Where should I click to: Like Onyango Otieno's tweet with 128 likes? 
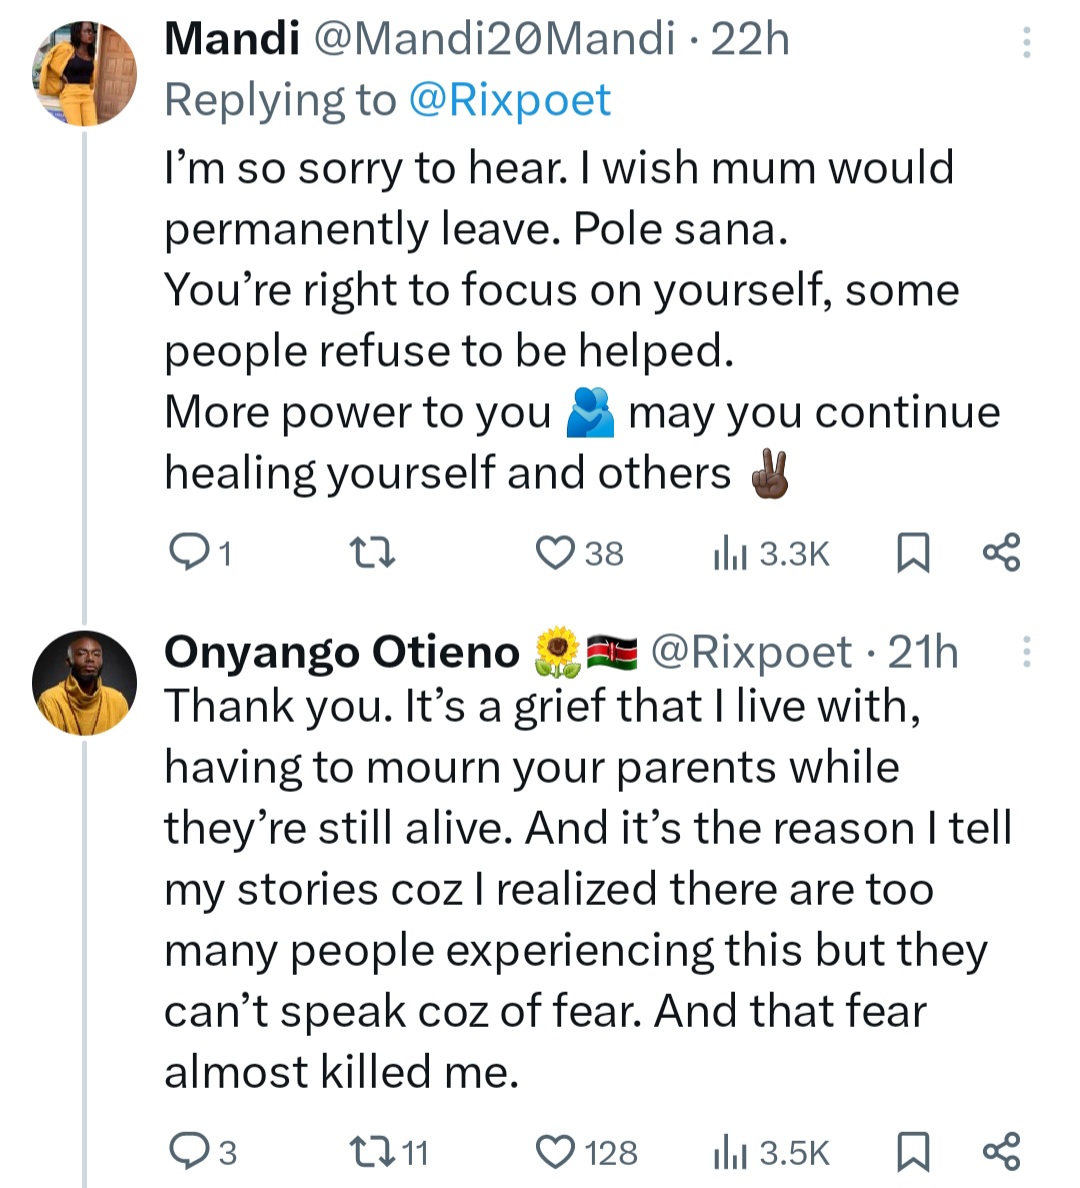pyautogui.click(x=555, y=1151)
